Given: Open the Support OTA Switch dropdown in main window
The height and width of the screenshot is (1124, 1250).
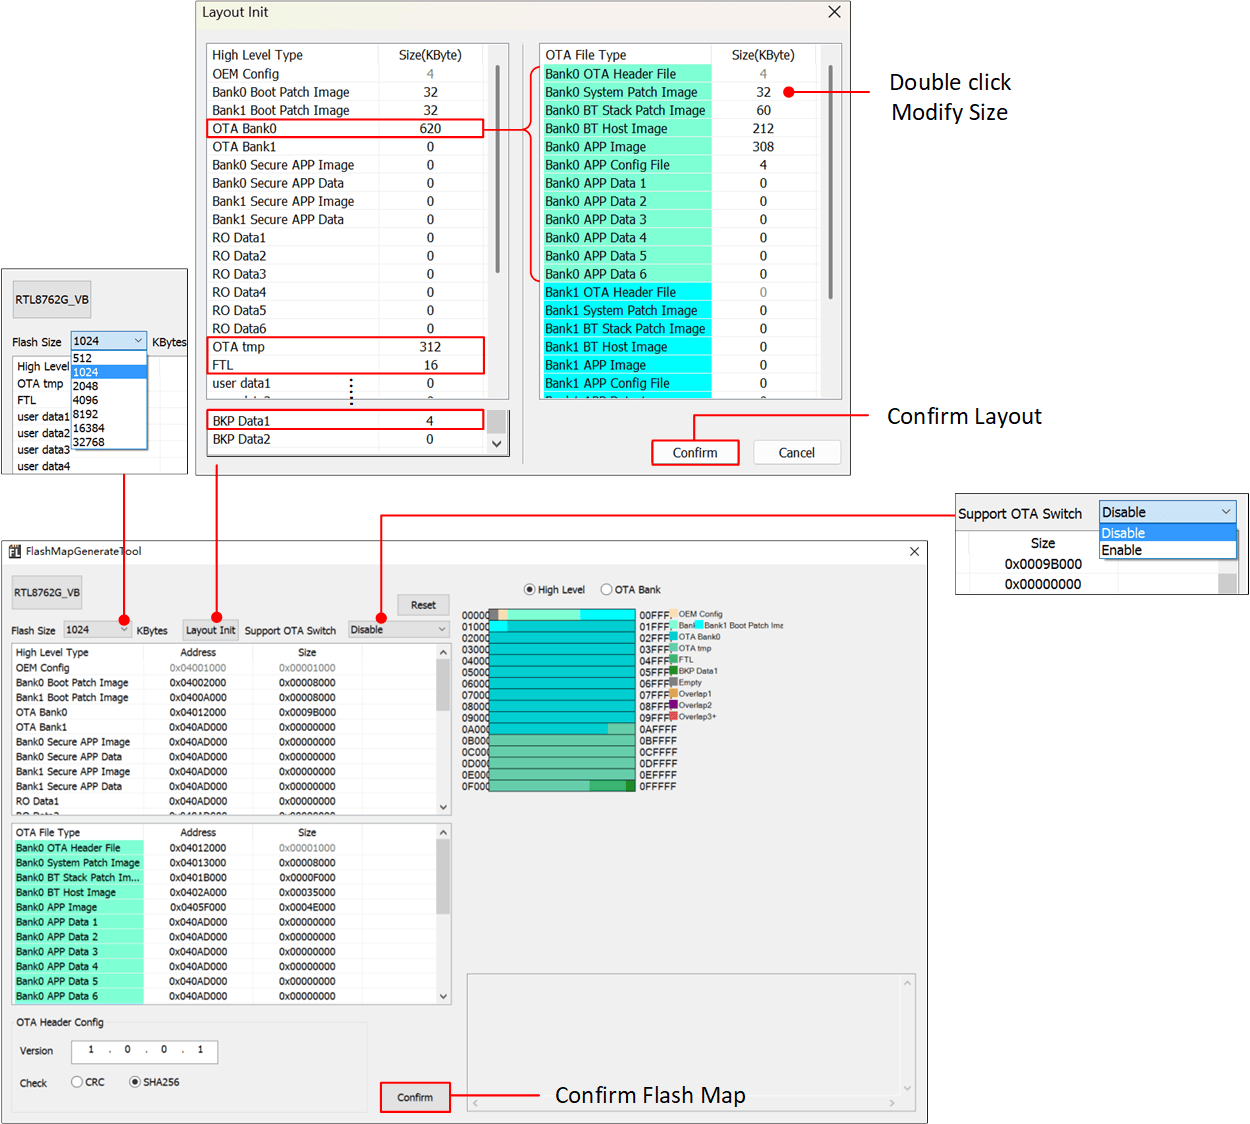Looking at the screenshot, I should click(x=398, y=630).
